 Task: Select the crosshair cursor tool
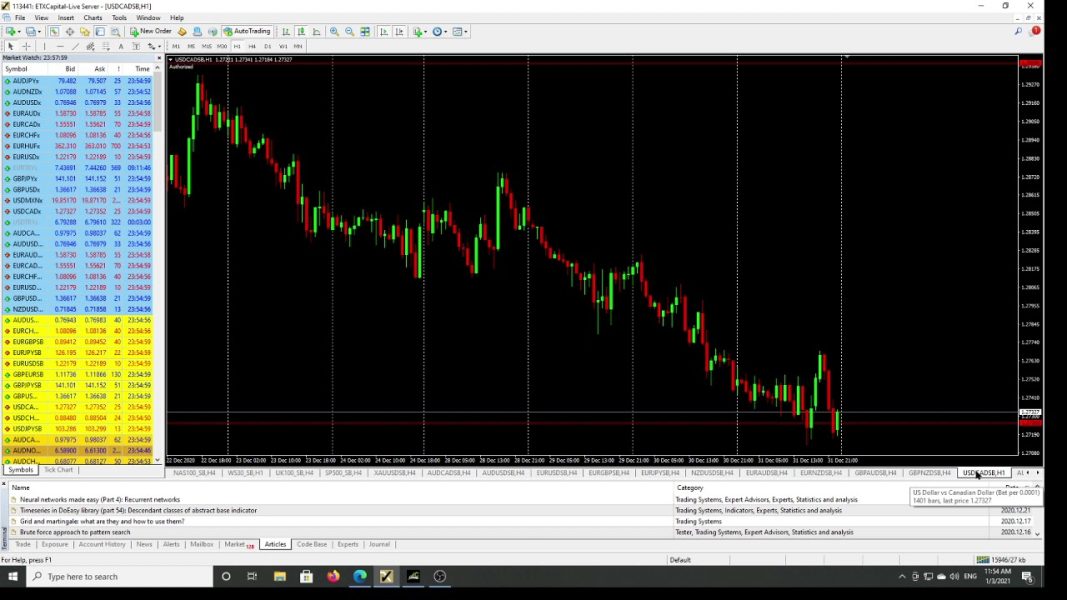click(x=26, y=46)
